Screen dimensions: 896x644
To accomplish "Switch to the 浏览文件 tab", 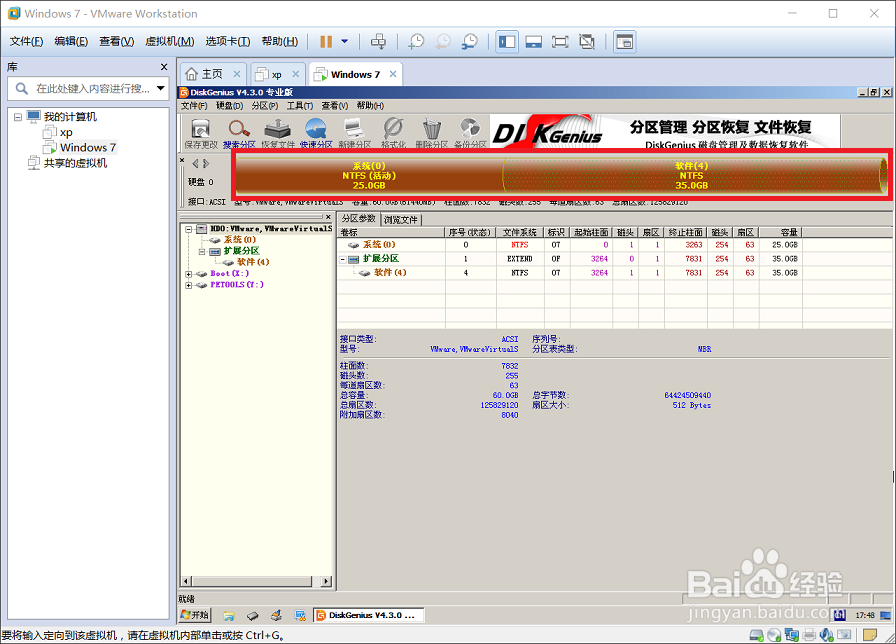I will tap(401, 219).
